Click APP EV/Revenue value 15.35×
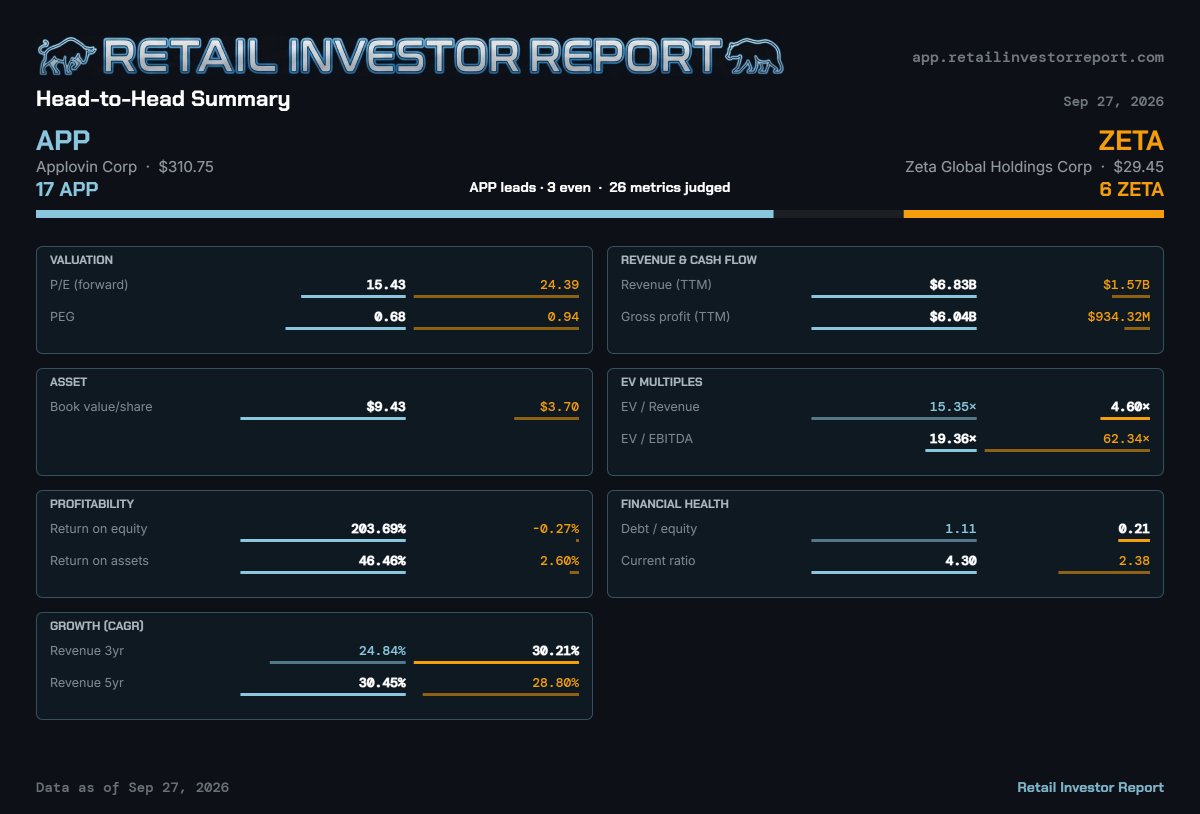The height and width of the screenshot is (814, 1200). [953, 407]
